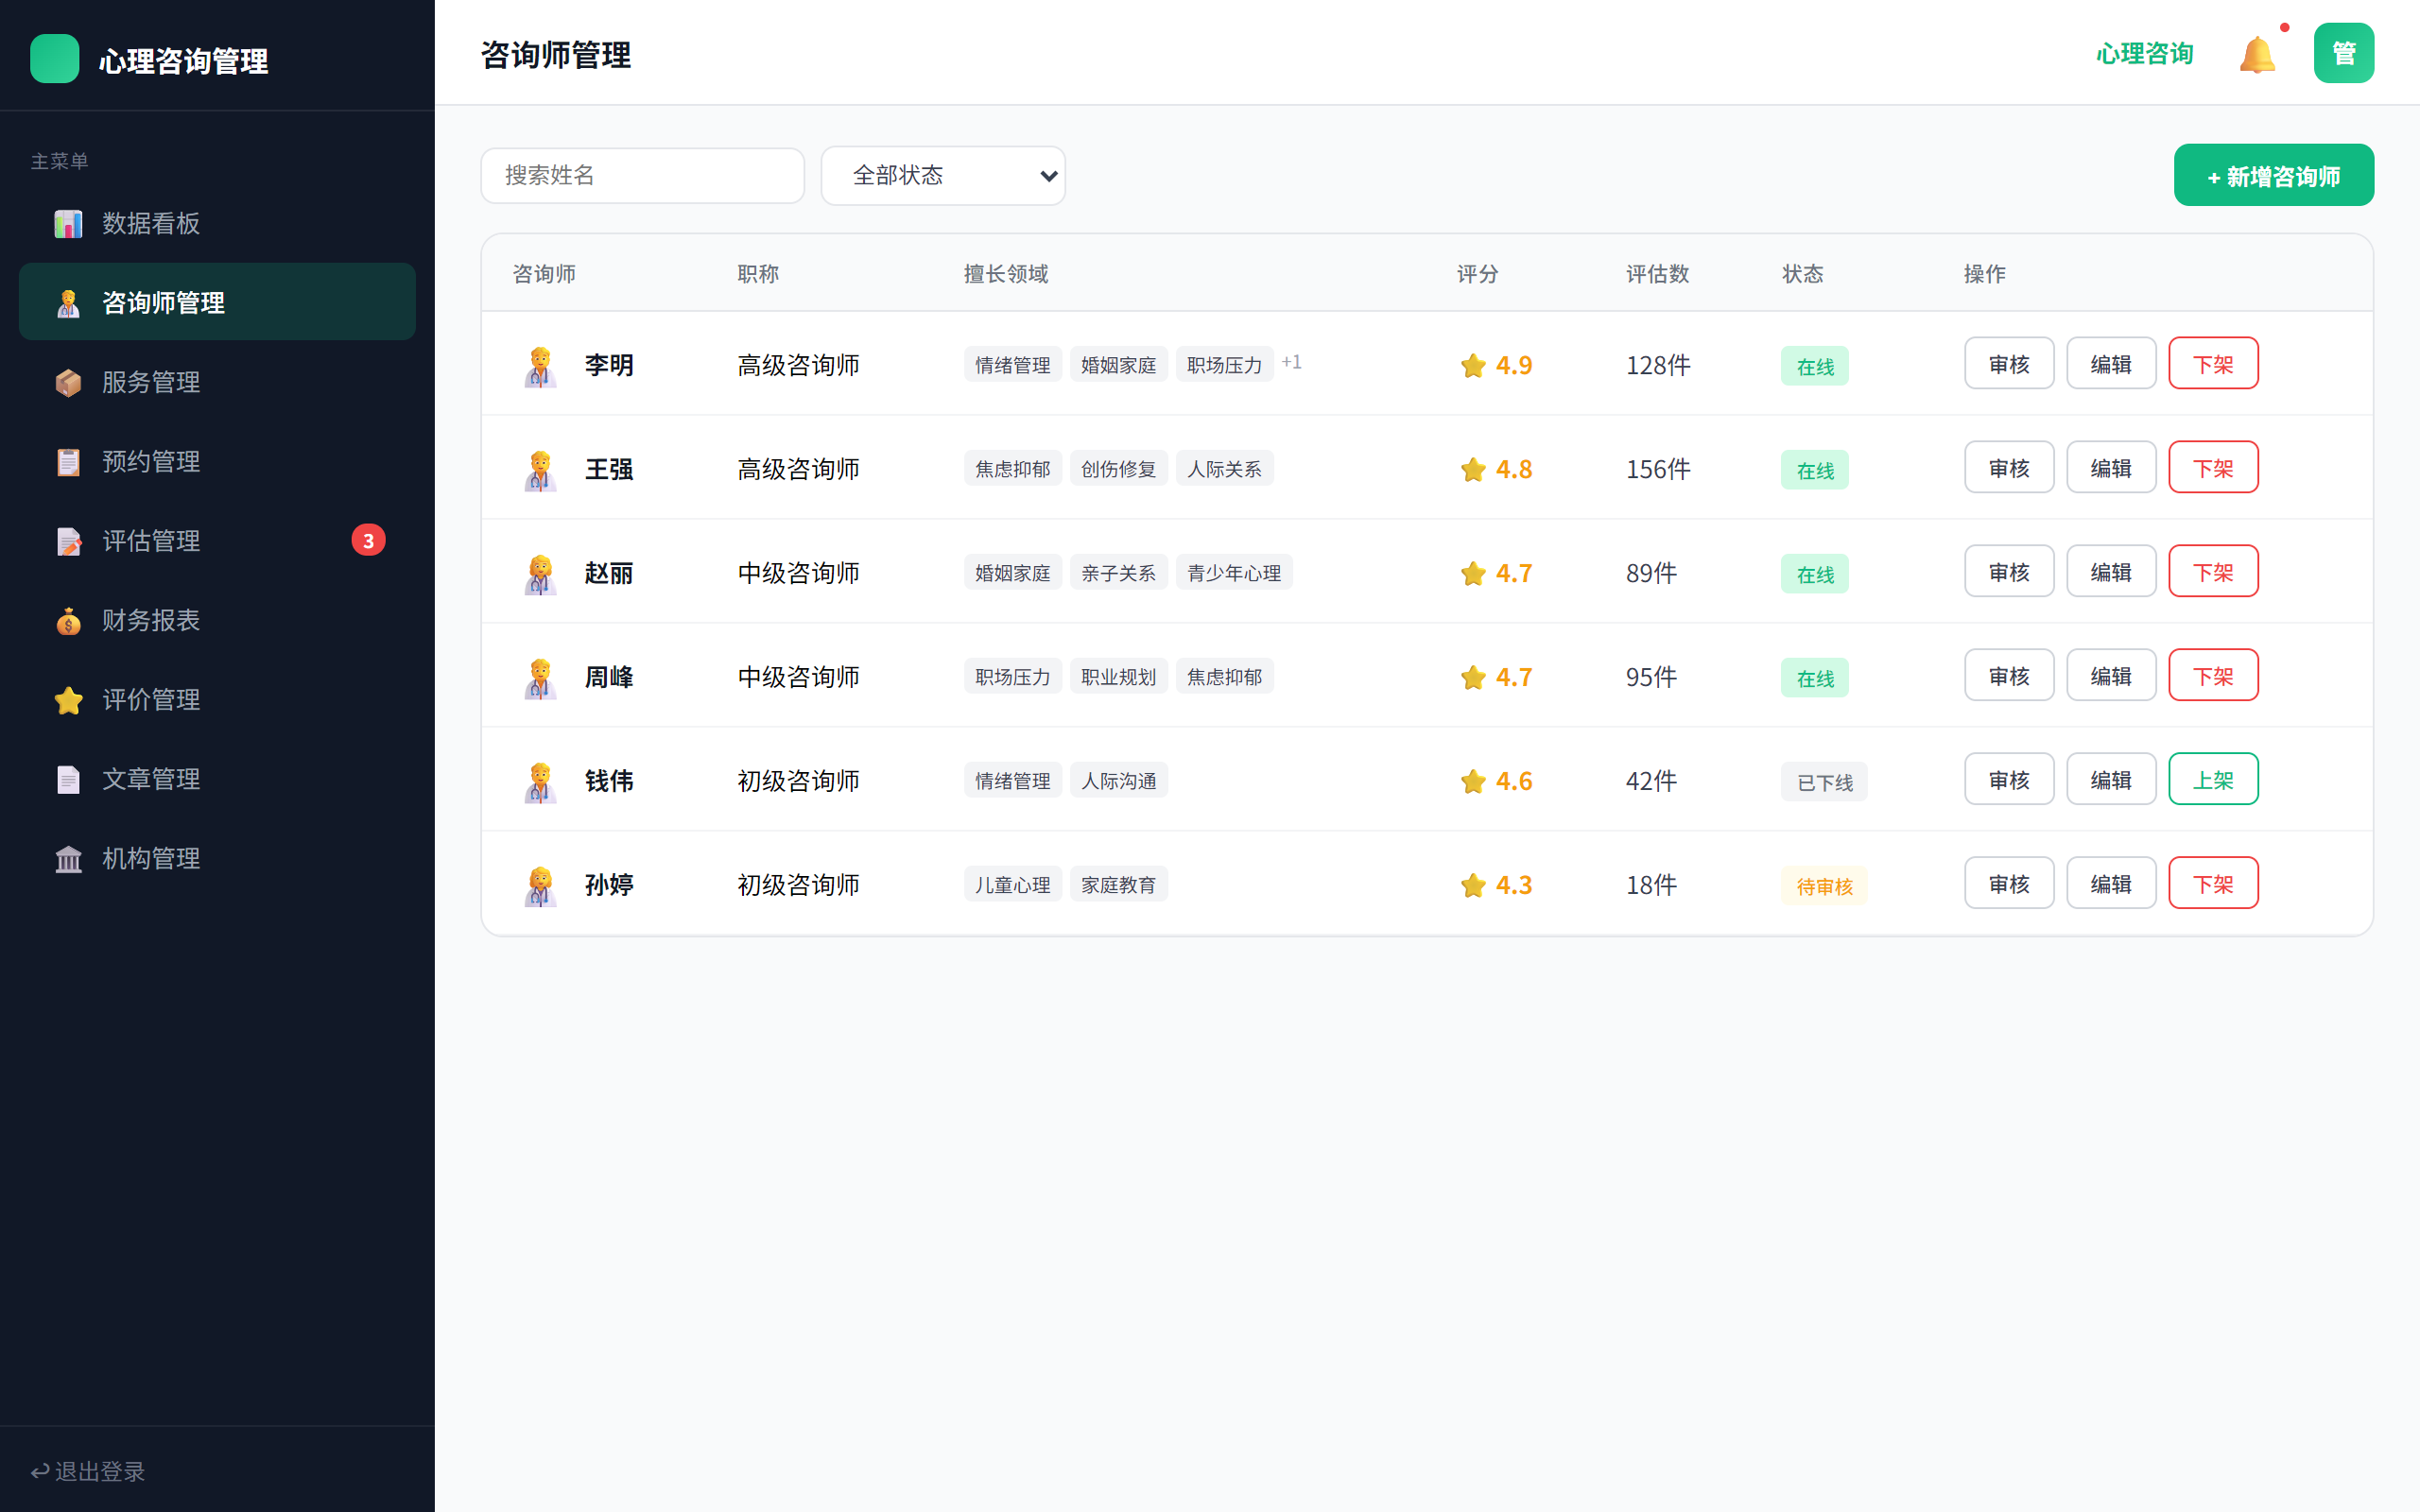
Task: Open 财务报表 menu item
Action: coord(217,620)
